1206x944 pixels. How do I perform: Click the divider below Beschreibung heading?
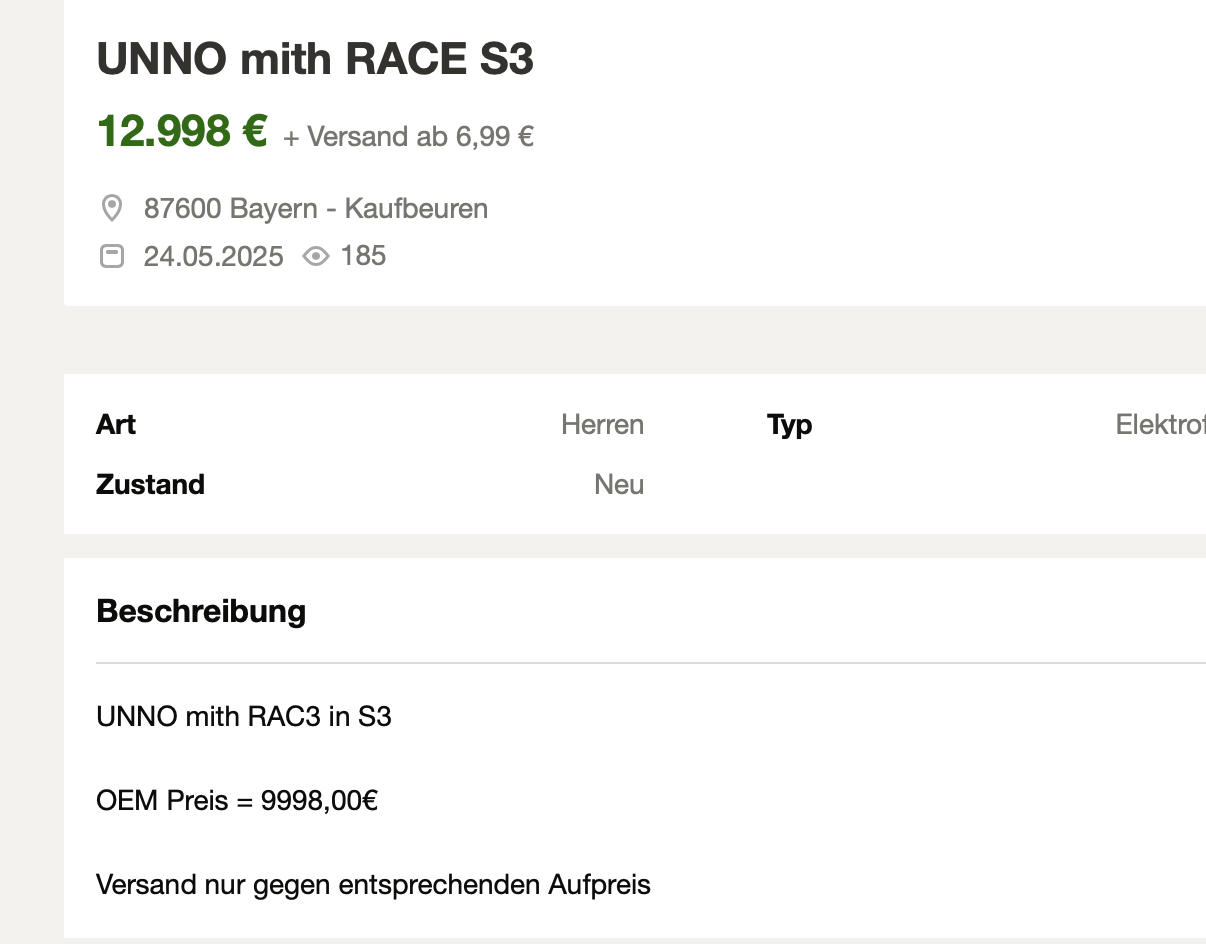point(651,663)
